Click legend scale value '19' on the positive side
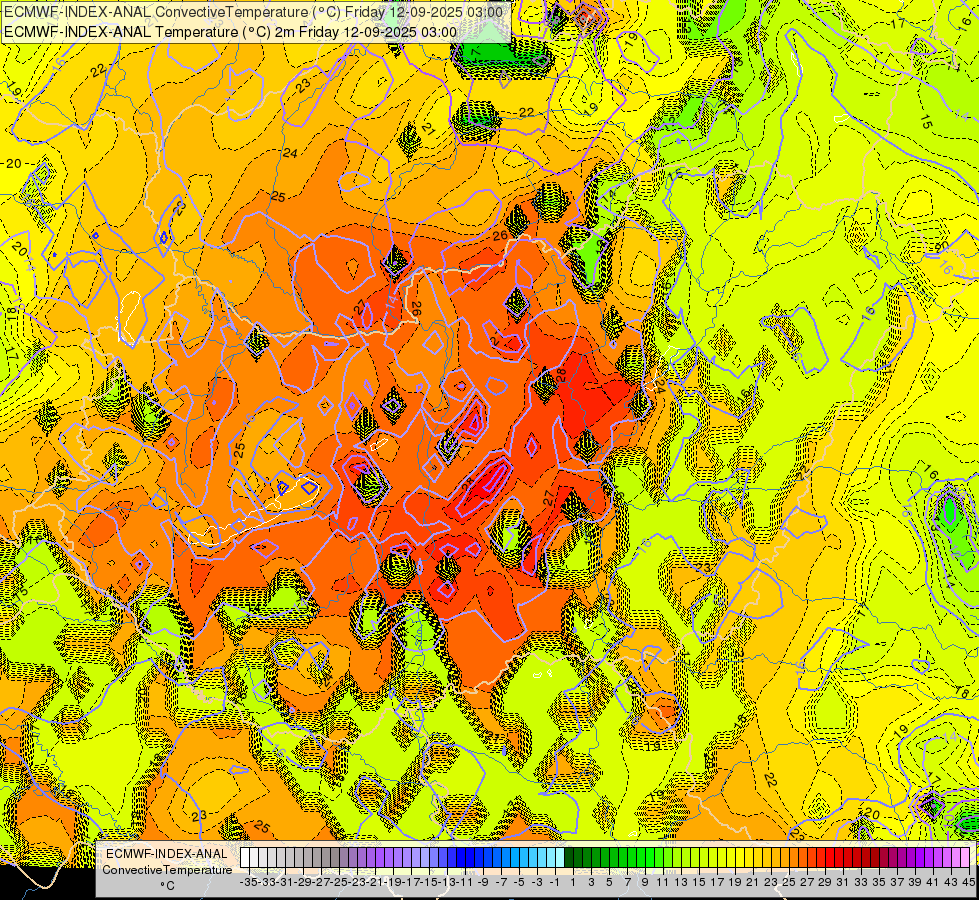Screen dimensions: 979x900 (735, 882)
